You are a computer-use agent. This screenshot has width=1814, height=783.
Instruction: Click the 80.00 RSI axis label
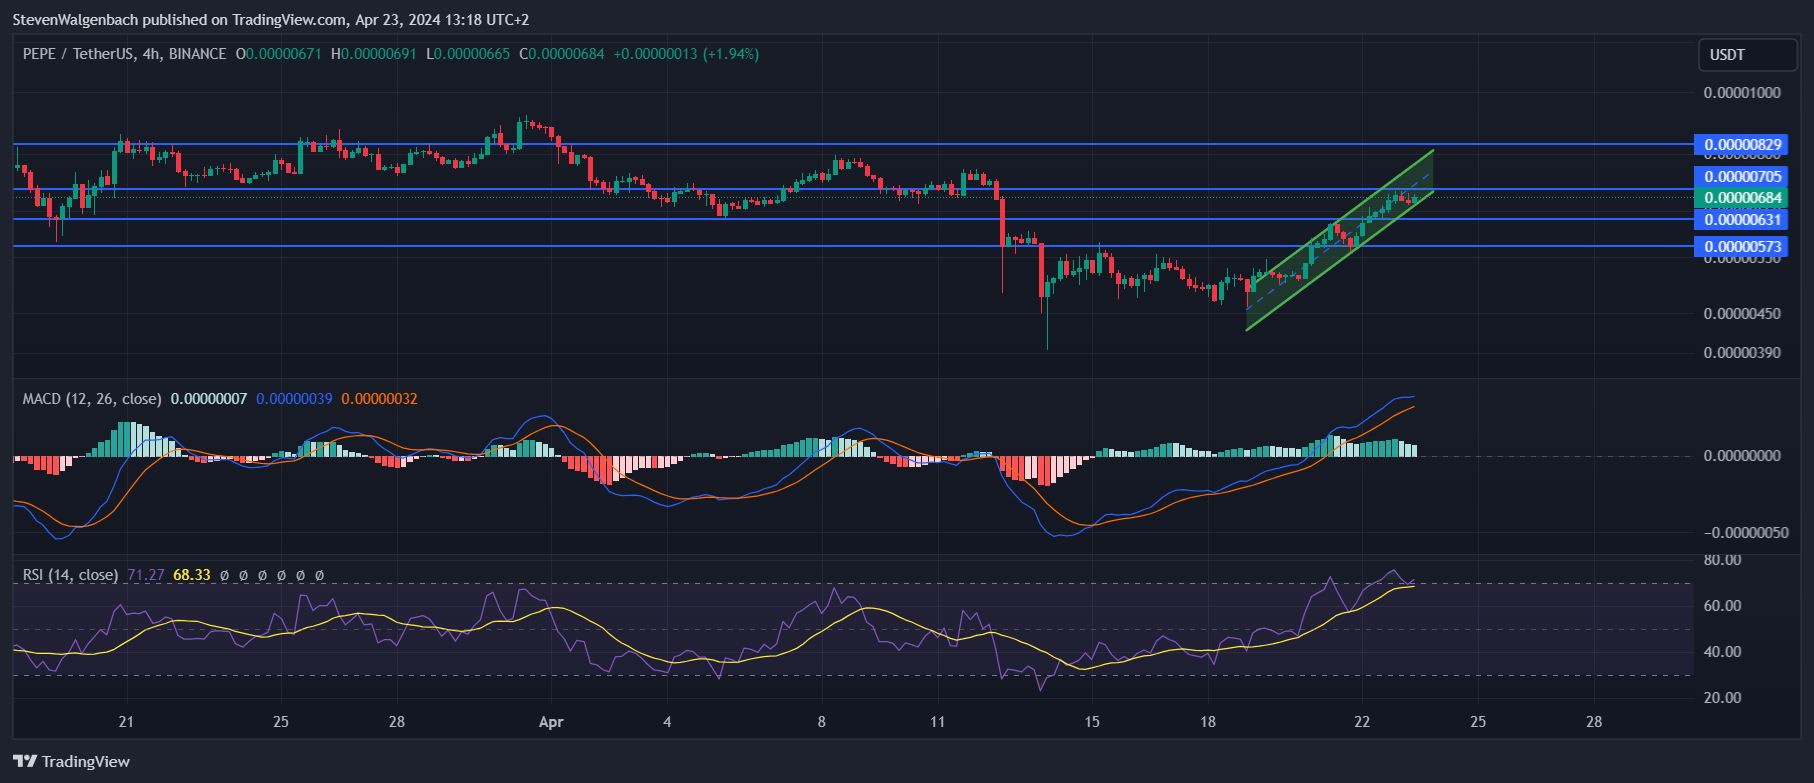point(1723,560)
